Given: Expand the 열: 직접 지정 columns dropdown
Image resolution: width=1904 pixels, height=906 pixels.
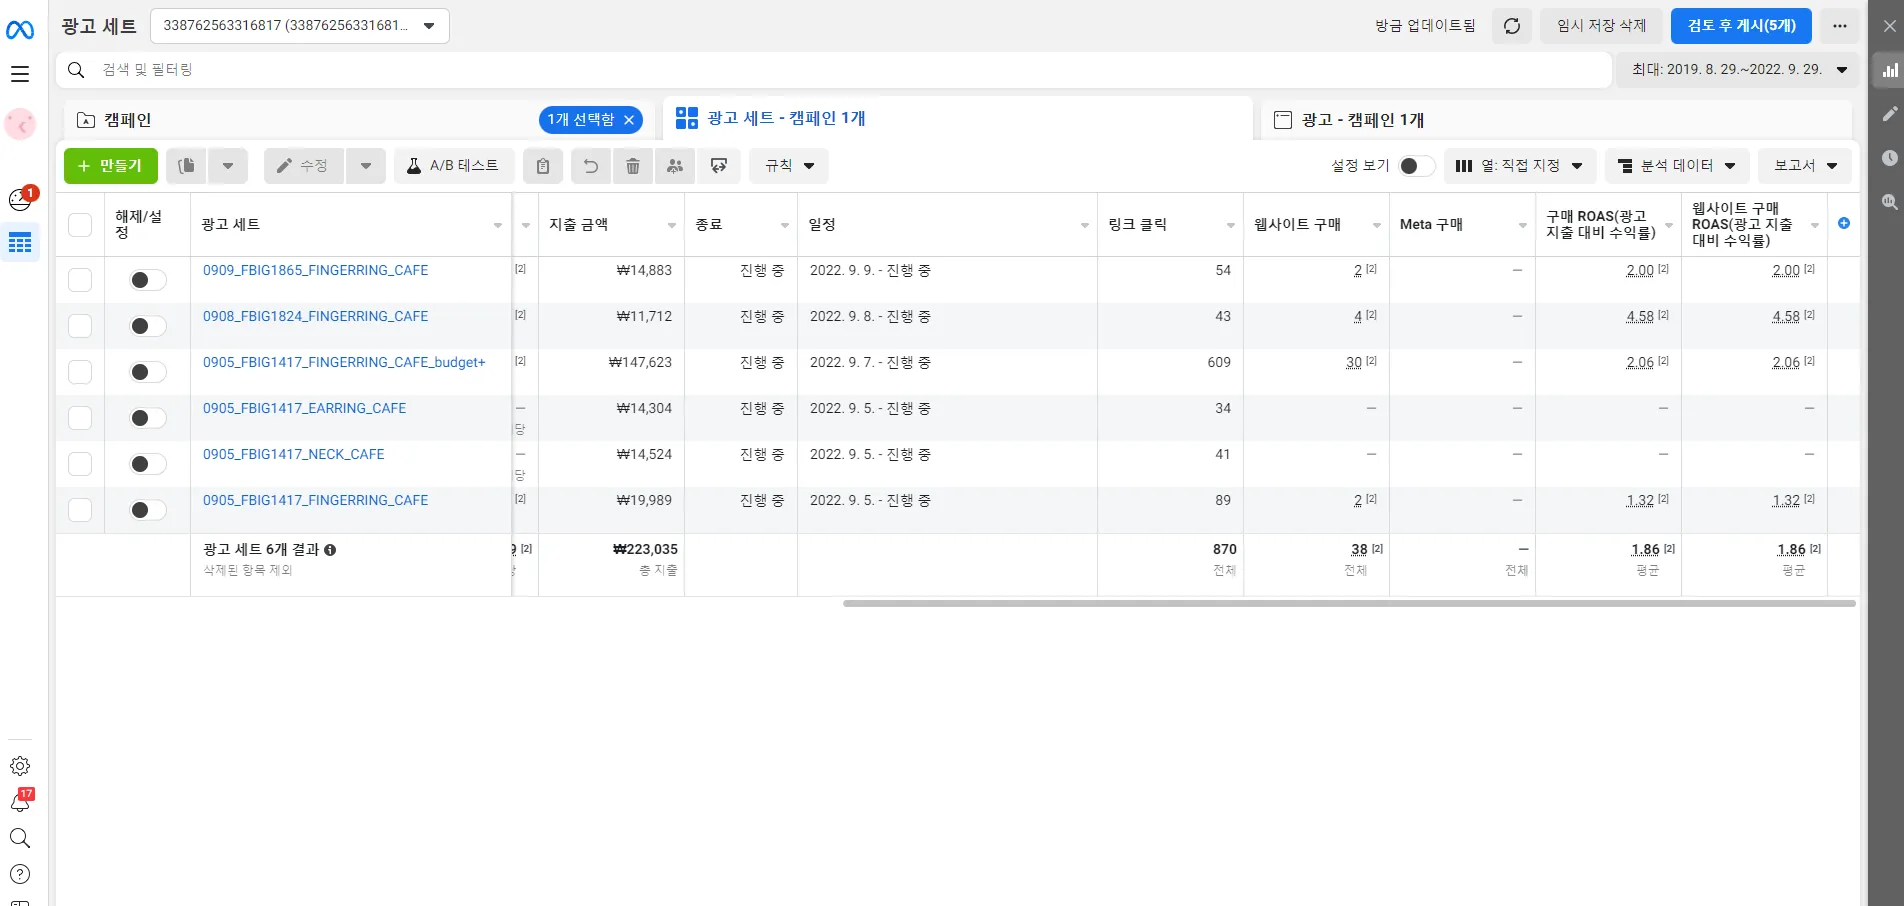Looking at the screenshot, I should pos(1520,166).
